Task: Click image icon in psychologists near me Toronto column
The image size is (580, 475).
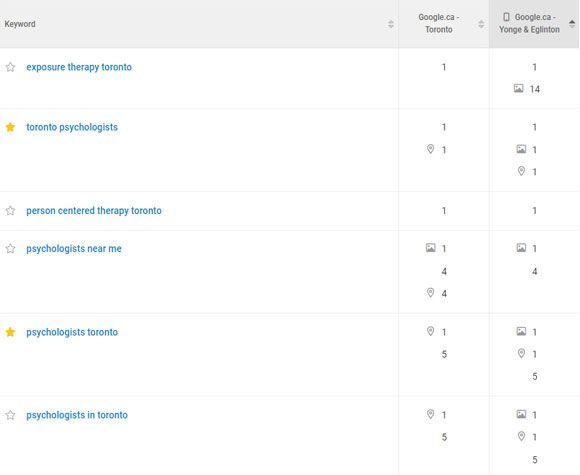Action: click(431, 248)
